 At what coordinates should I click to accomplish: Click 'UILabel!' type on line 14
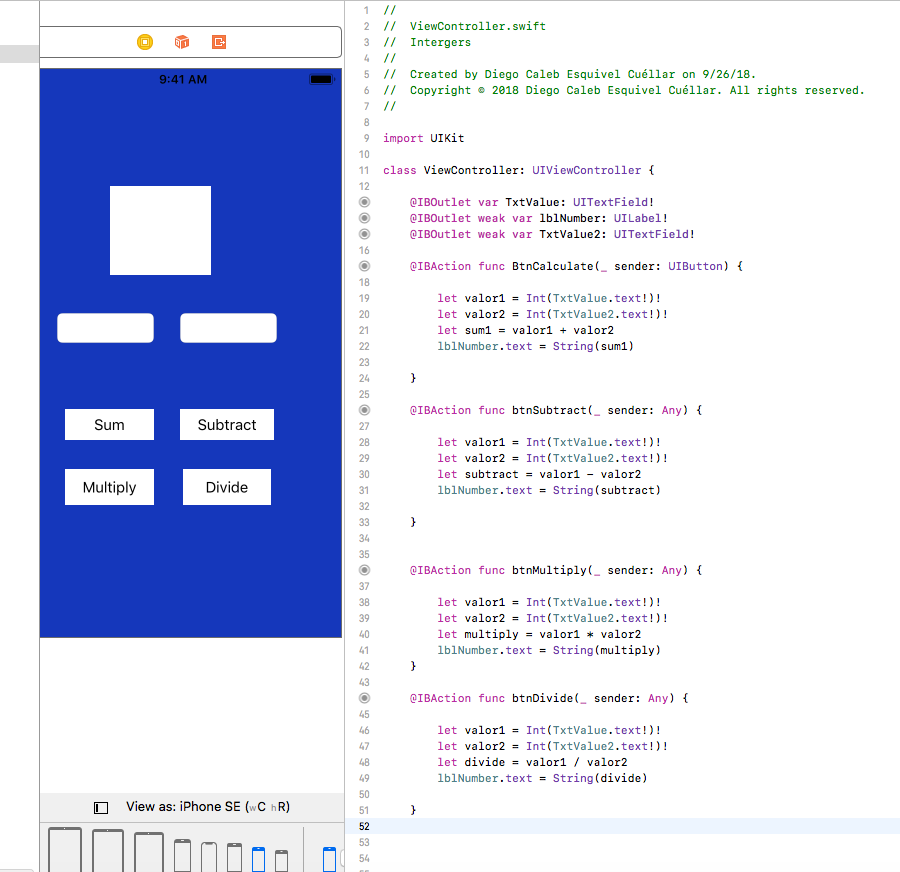click(641, 218)
